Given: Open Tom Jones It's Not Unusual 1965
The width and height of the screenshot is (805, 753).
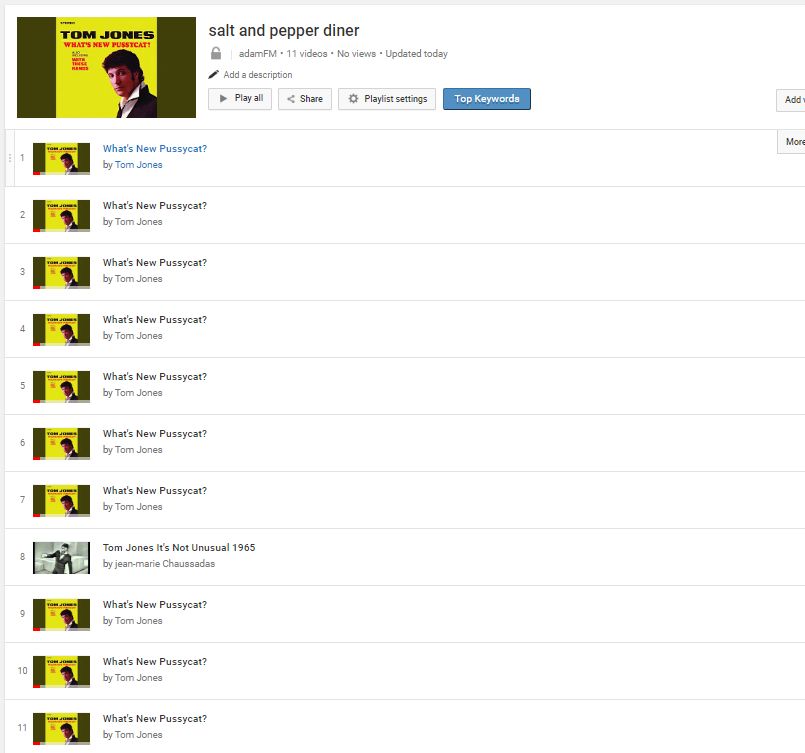Looking at the screenshot, I should (x=179, y=548).
